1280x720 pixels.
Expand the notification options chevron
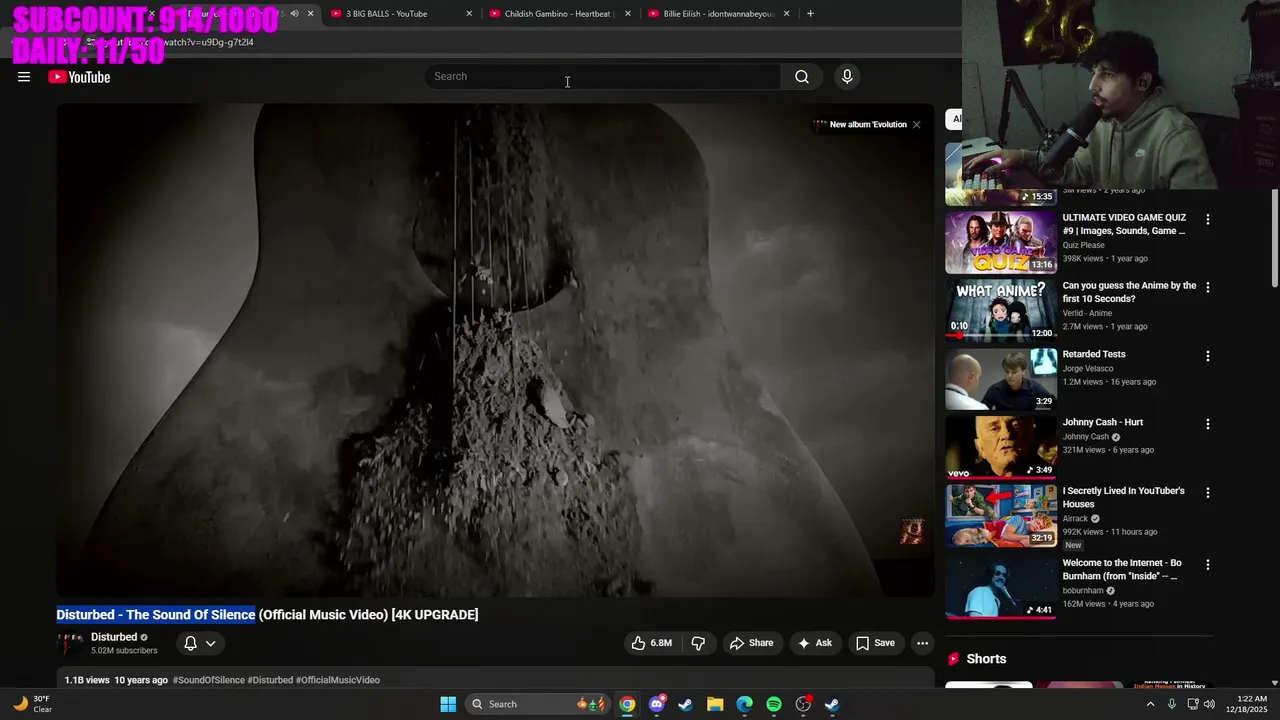(x=210, y=643)
